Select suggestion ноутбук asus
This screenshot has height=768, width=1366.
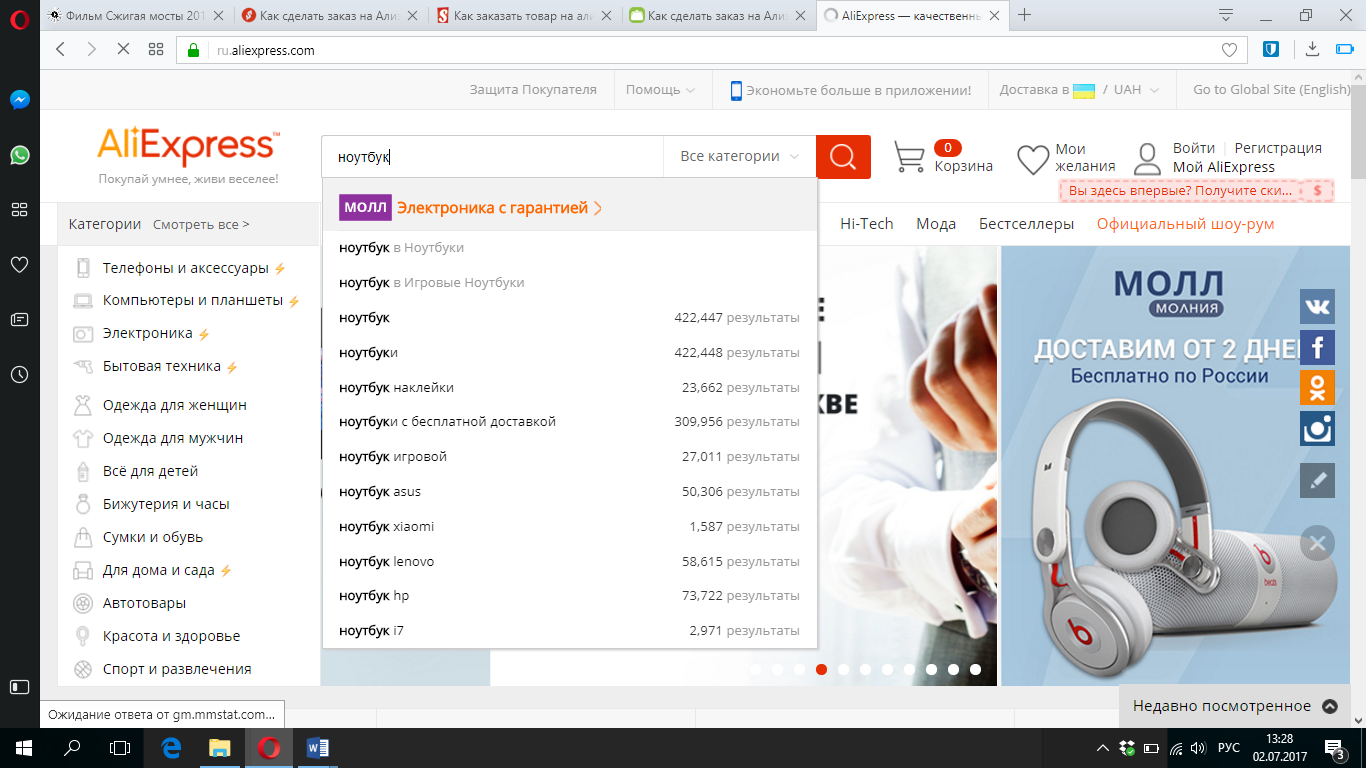click(x=570, y=491)
